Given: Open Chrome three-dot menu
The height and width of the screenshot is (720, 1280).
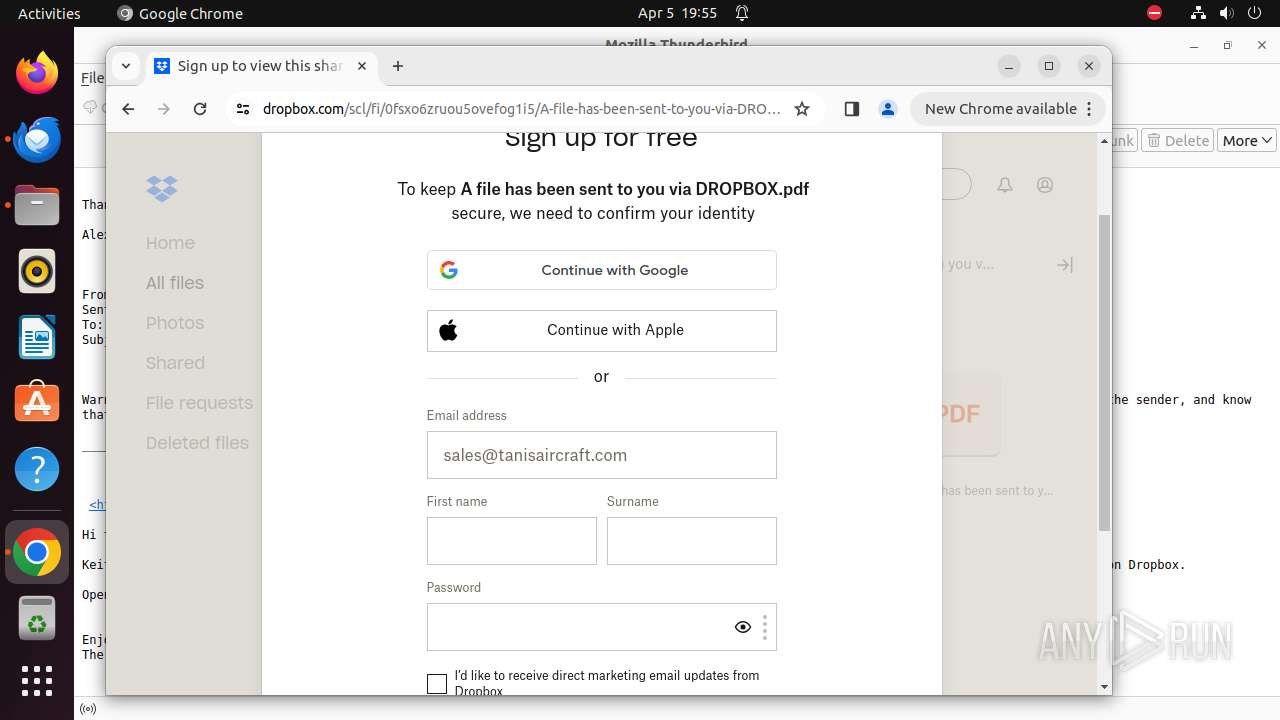Looking at the screenshot, I should click(1090, 109).
